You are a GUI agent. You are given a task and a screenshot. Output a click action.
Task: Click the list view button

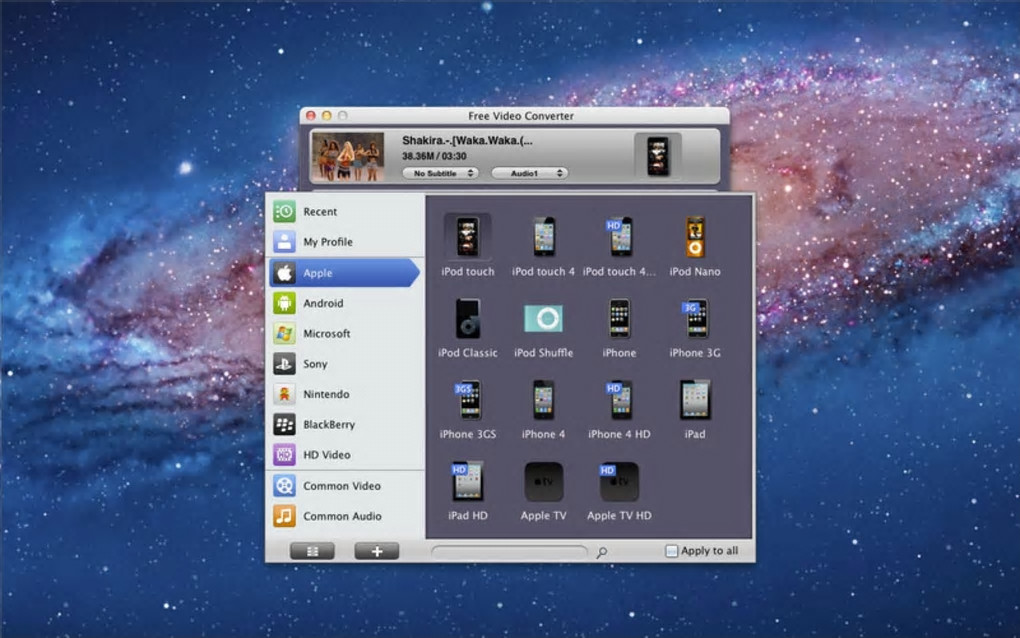[312, 551]
